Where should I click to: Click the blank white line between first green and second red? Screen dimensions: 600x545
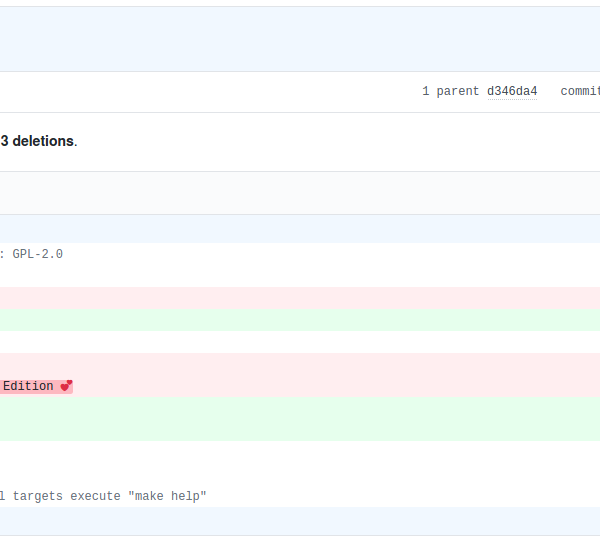point(300,342)
